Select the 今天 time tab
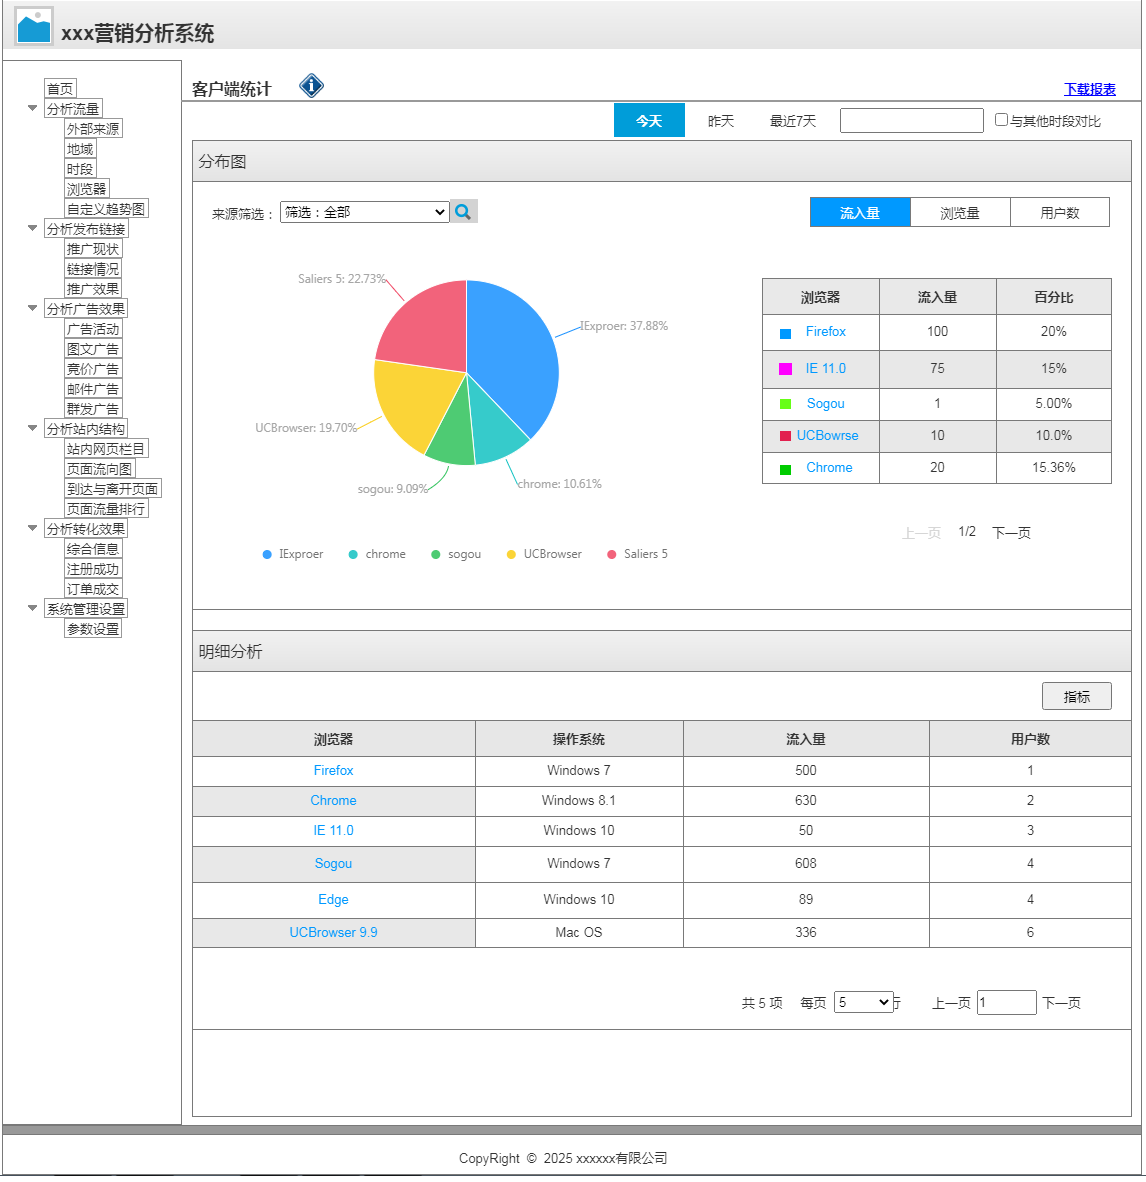The image size is (1146, 1182). (x=649, y=121)
